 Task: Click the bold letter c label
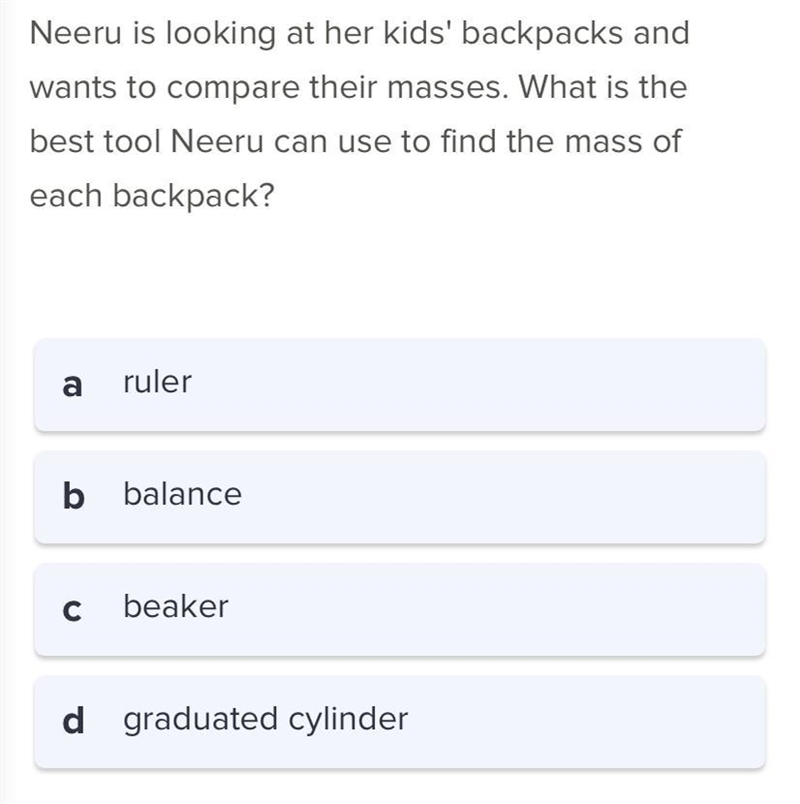click(x=72, y=610)
